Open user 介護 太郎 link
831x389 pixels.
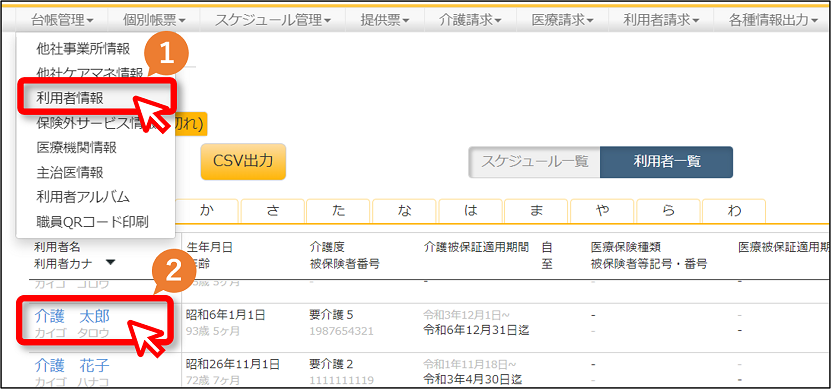tap(72, 316)
